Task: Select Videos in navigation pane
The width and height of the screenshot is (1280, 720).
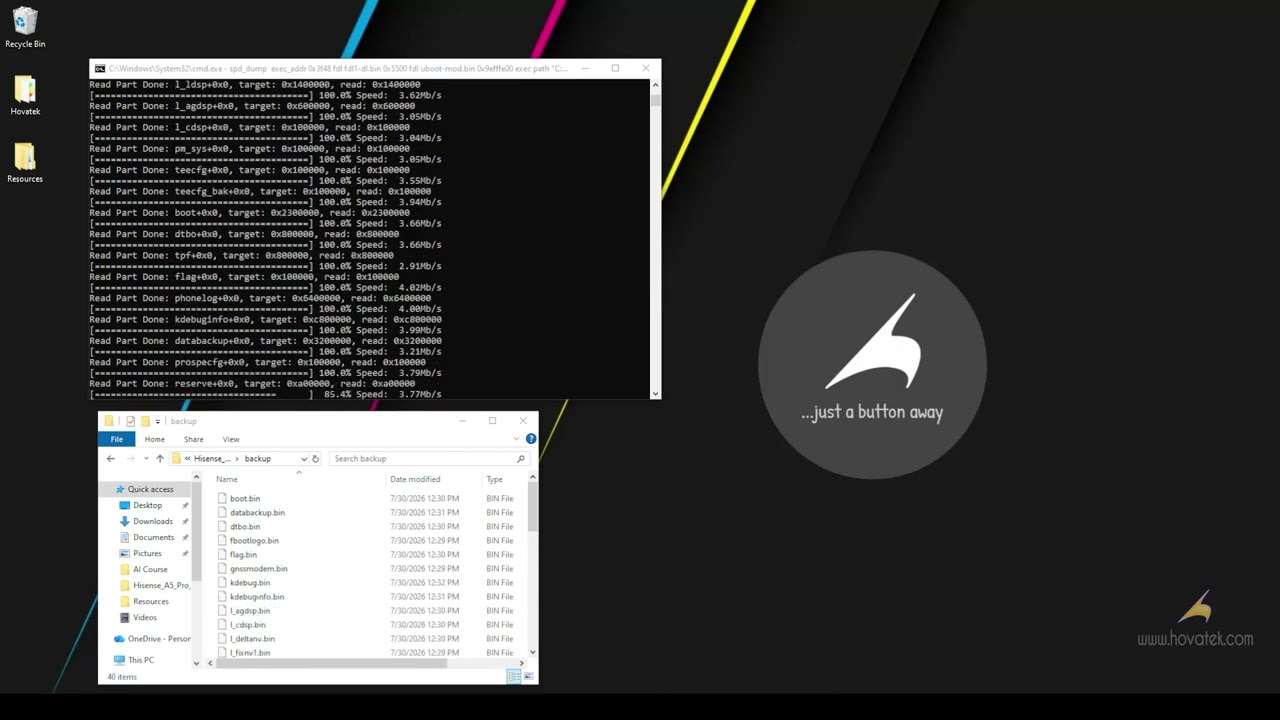Action: click(x=145, y=617)
